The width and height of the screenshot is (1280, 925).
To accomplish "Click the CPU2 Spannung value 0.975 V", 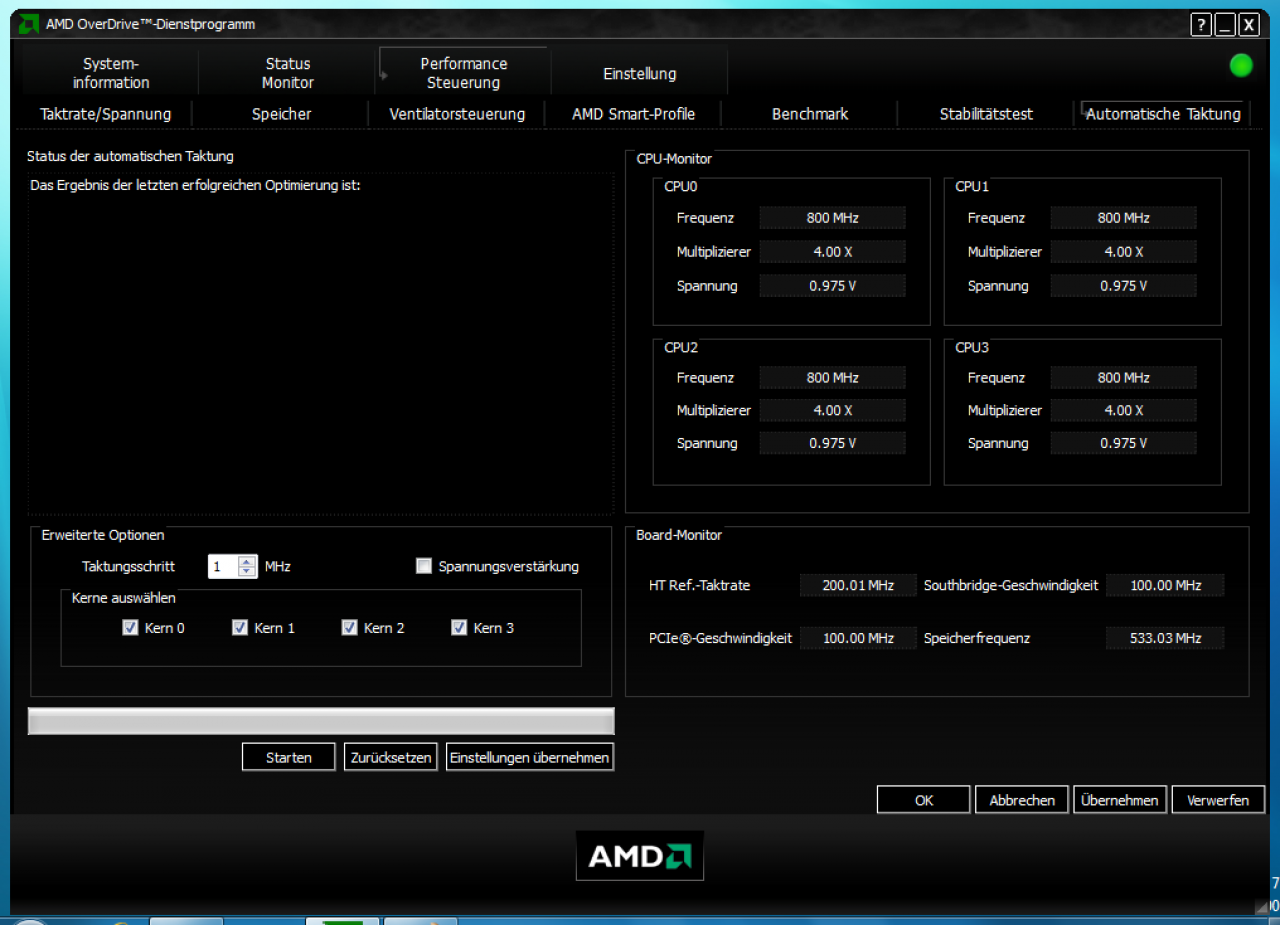I will [x=832, y=443].
